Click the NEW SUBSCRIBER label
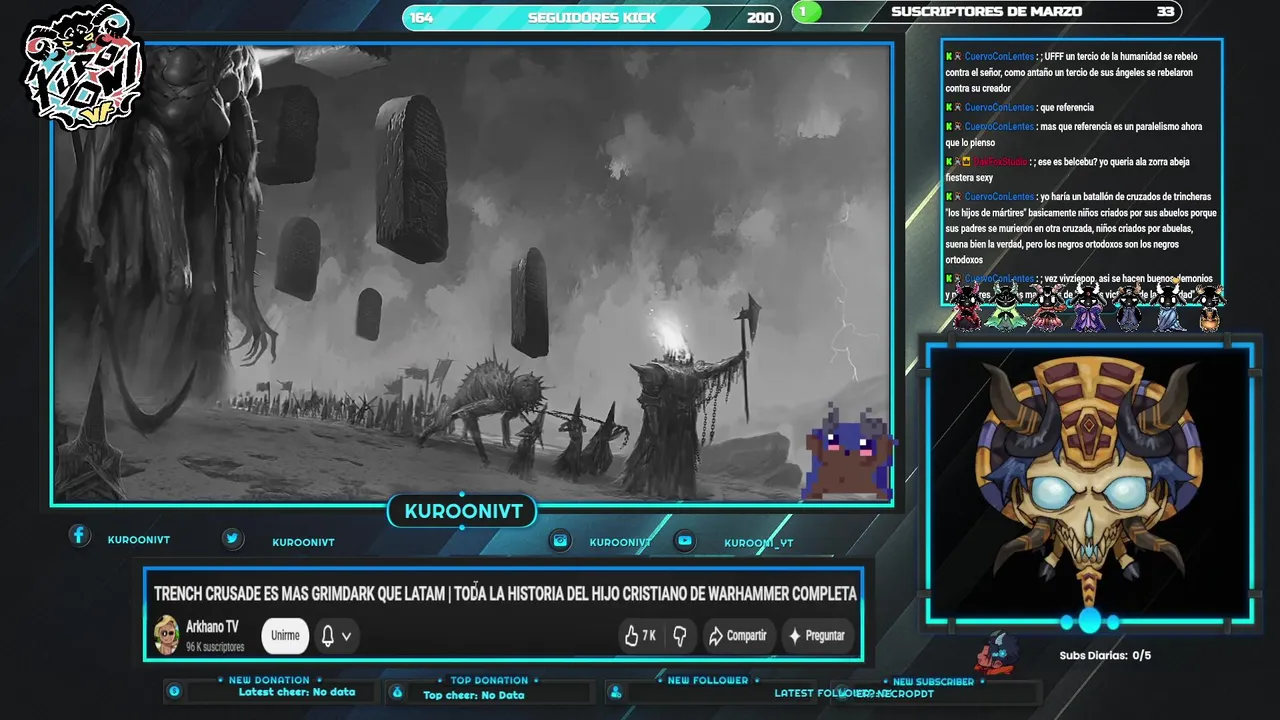The width and height of the screenshot is (1280, 720). (933, 682)
